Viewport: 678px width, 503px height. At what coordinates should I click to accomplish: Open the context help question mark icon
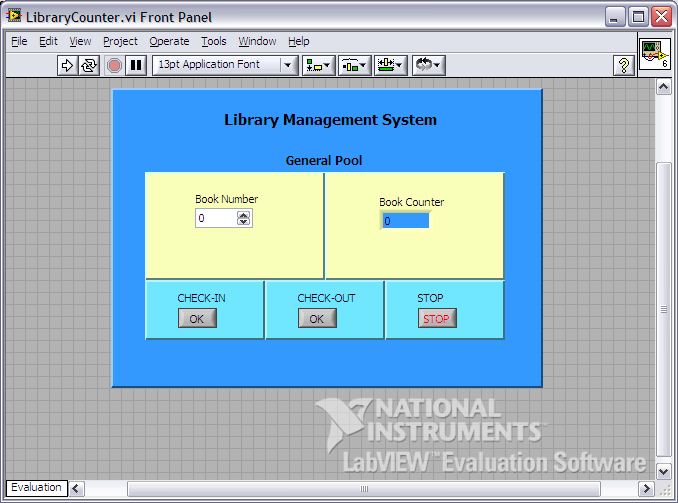click(624, 65)
